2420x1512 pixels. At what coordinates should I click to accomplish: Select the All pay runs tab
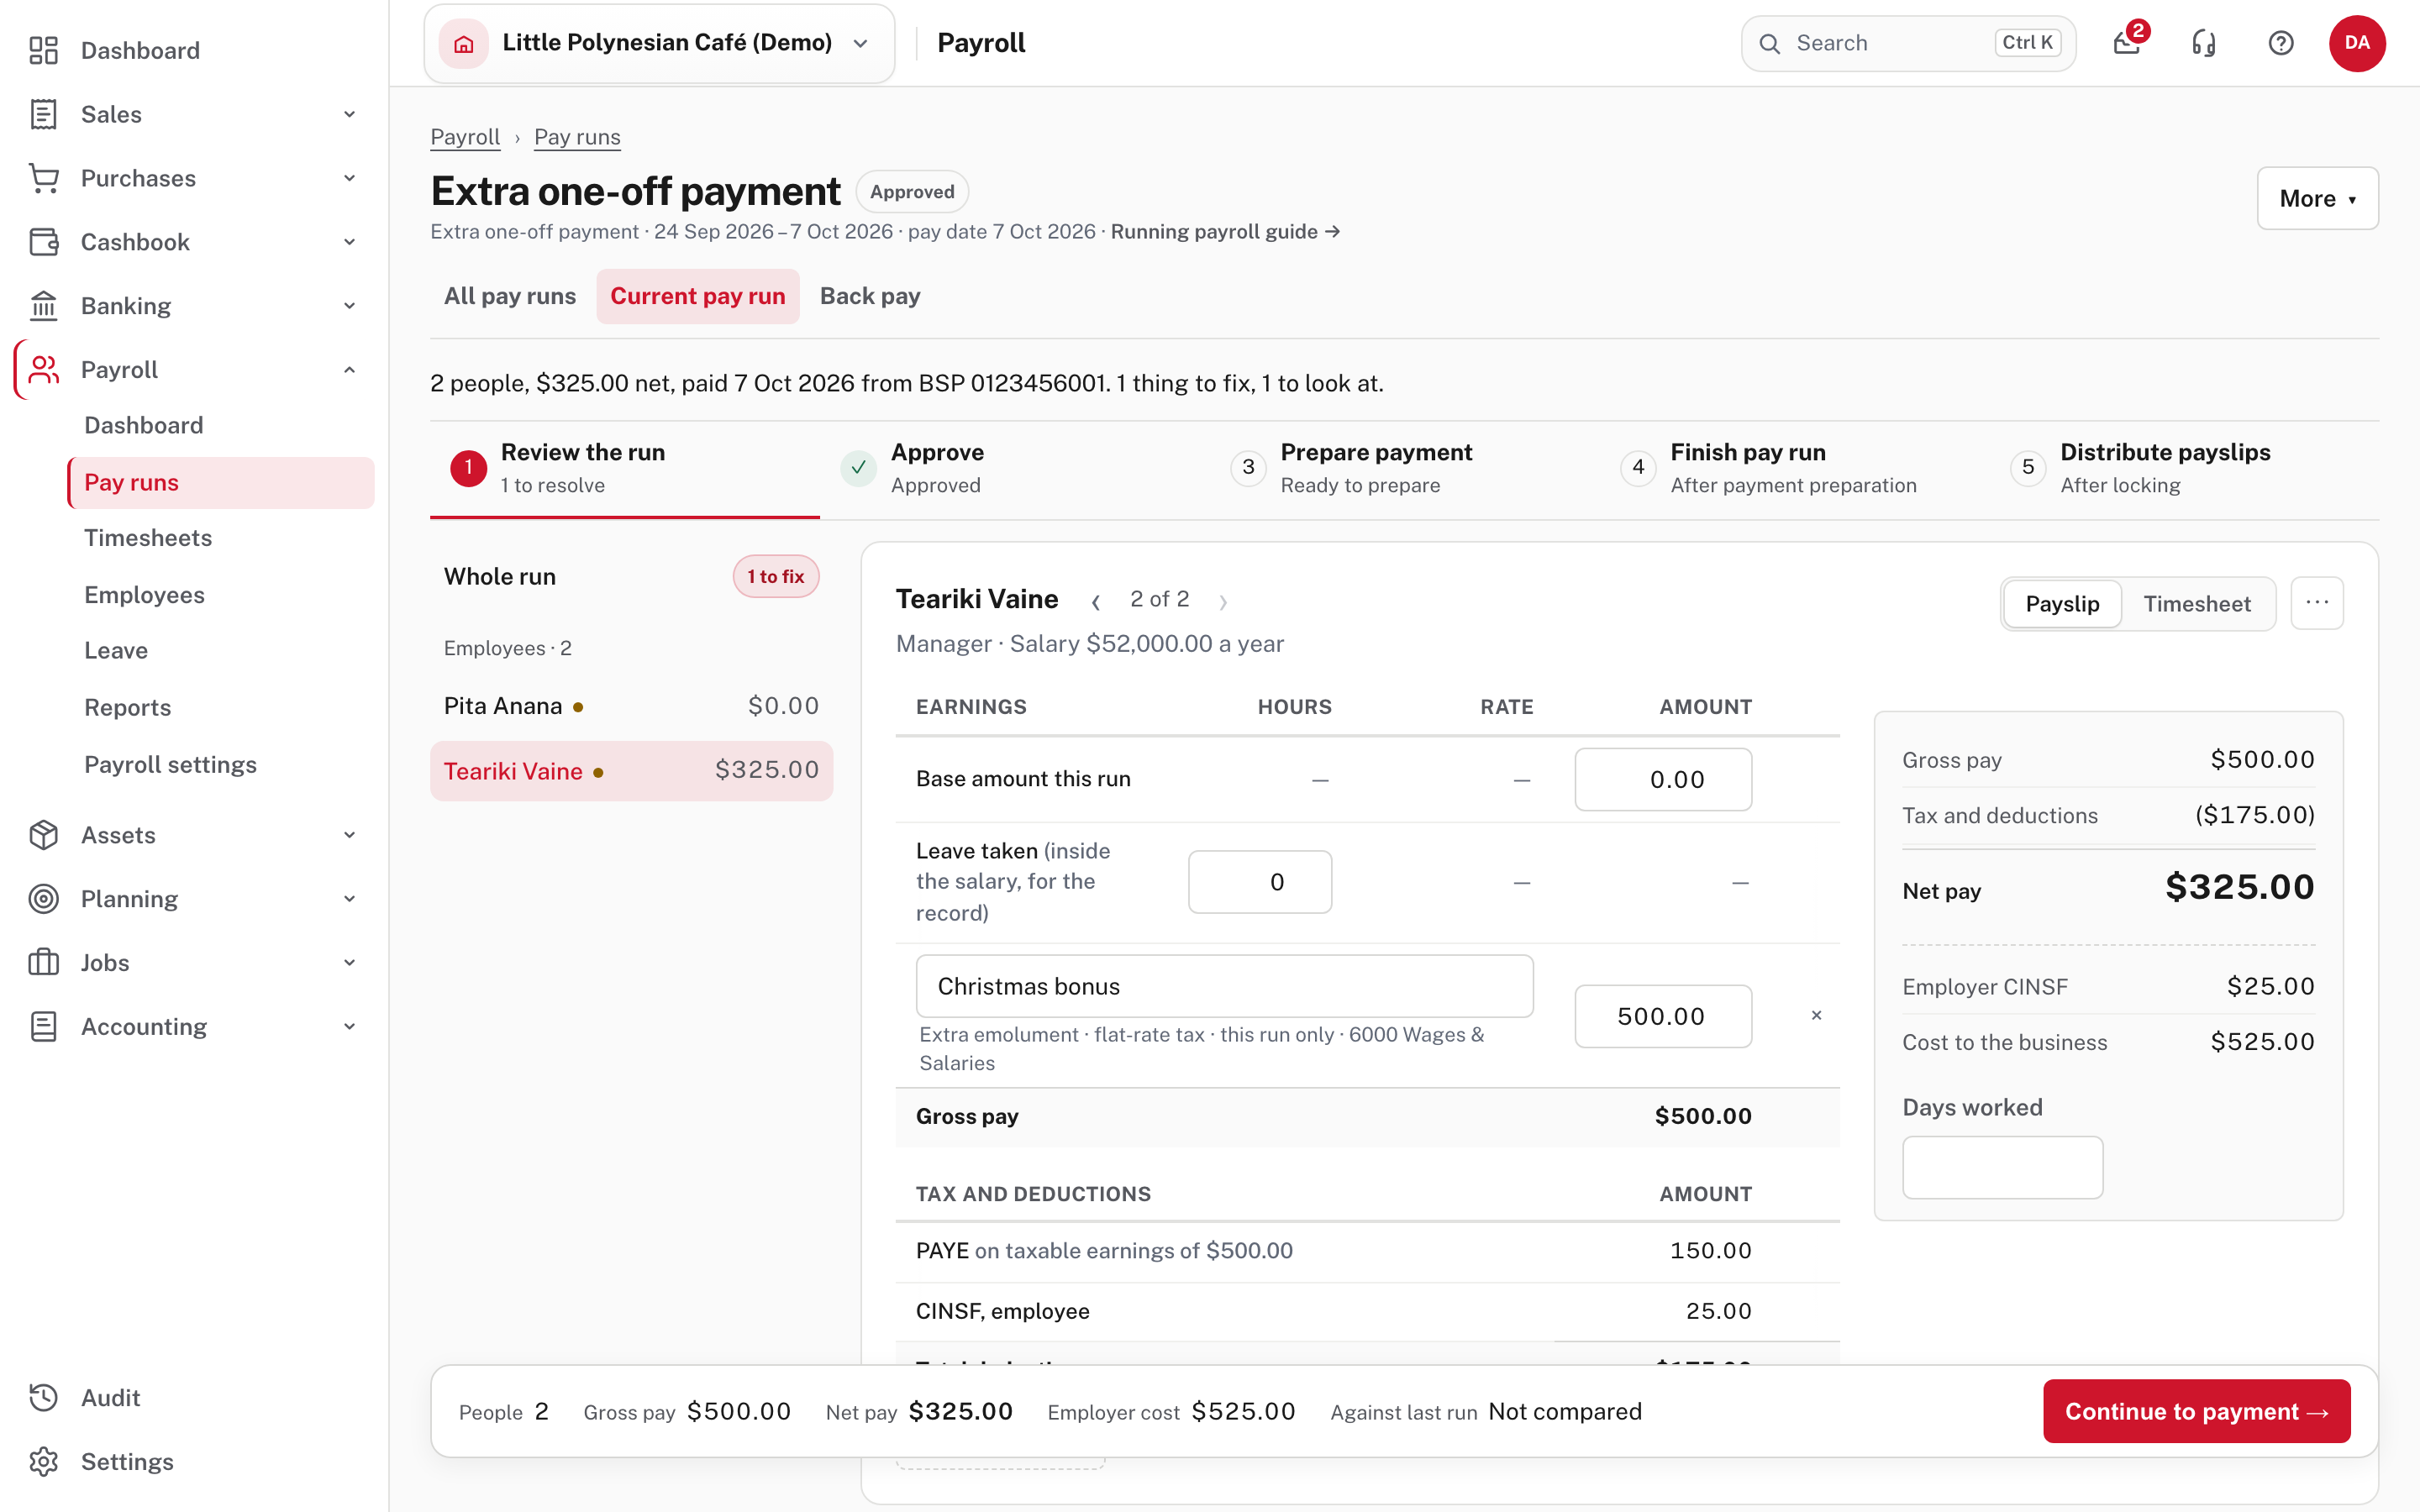pyautogui.click(x=510, y=296)
